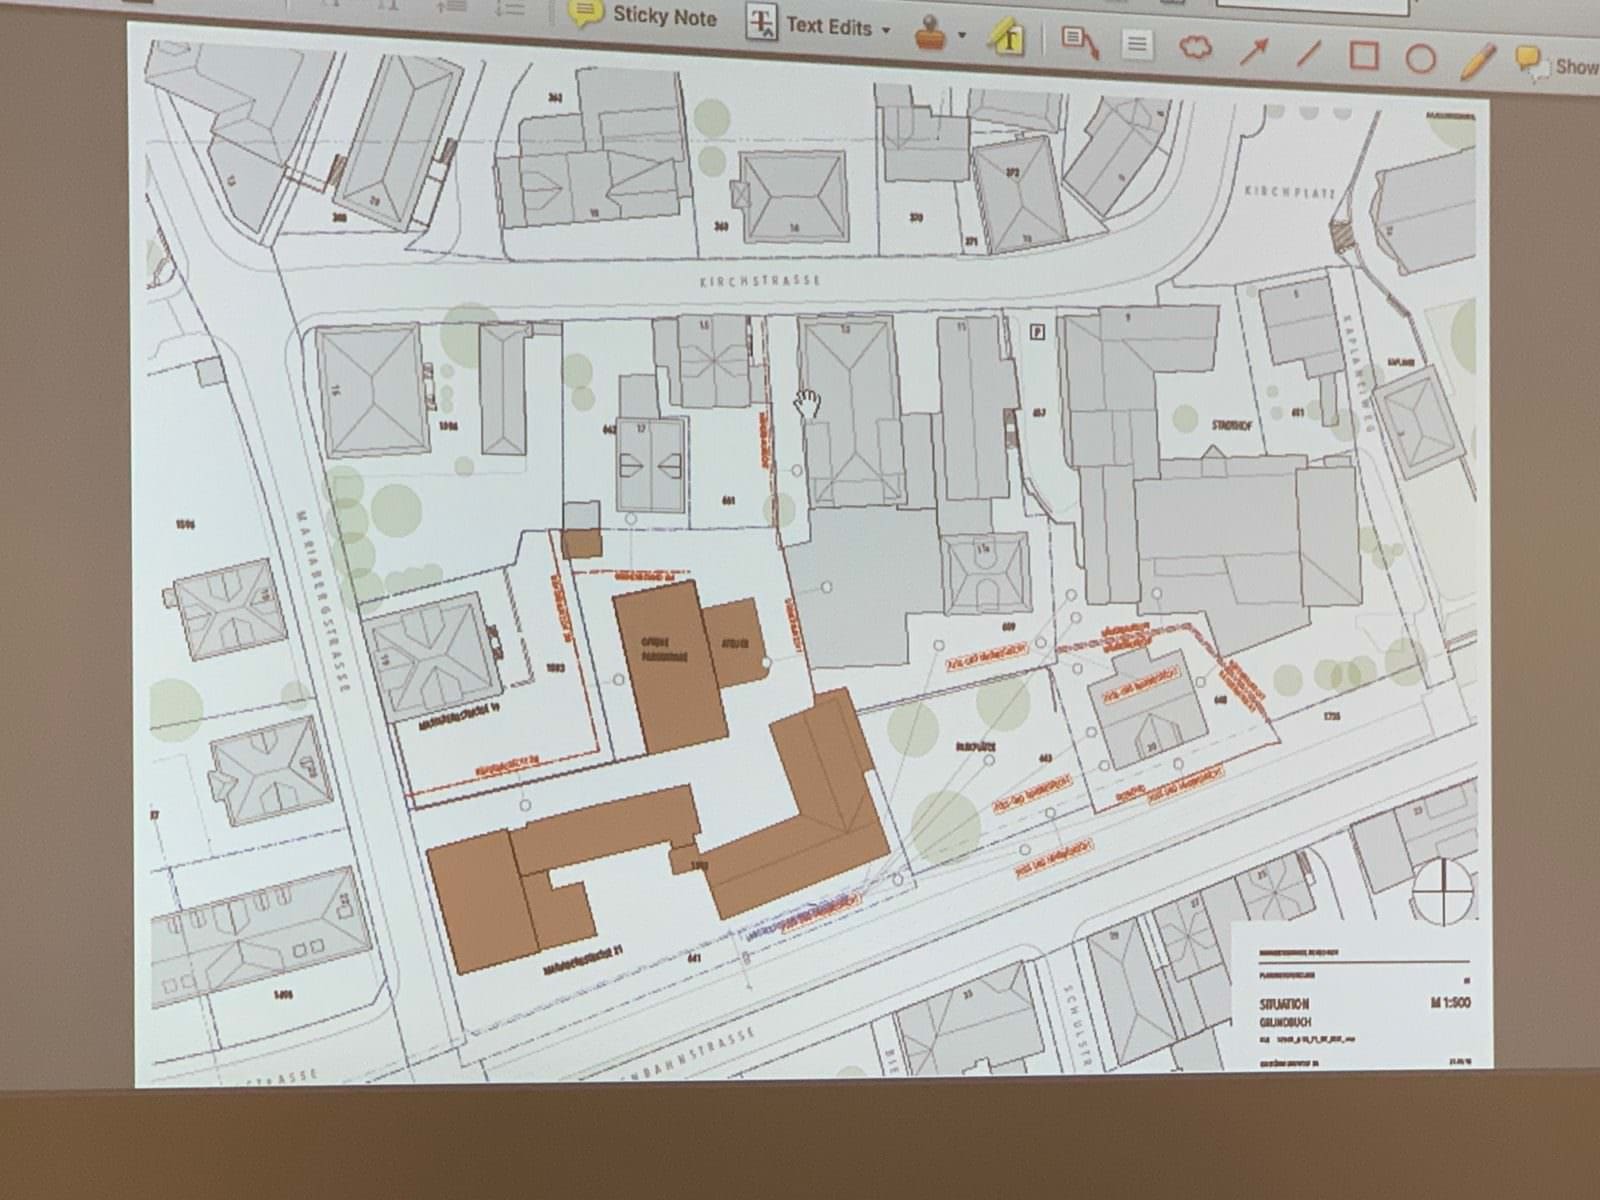Choose the red Arrow tool
Screen dimensions: 1600x1200
(1254, 52)
